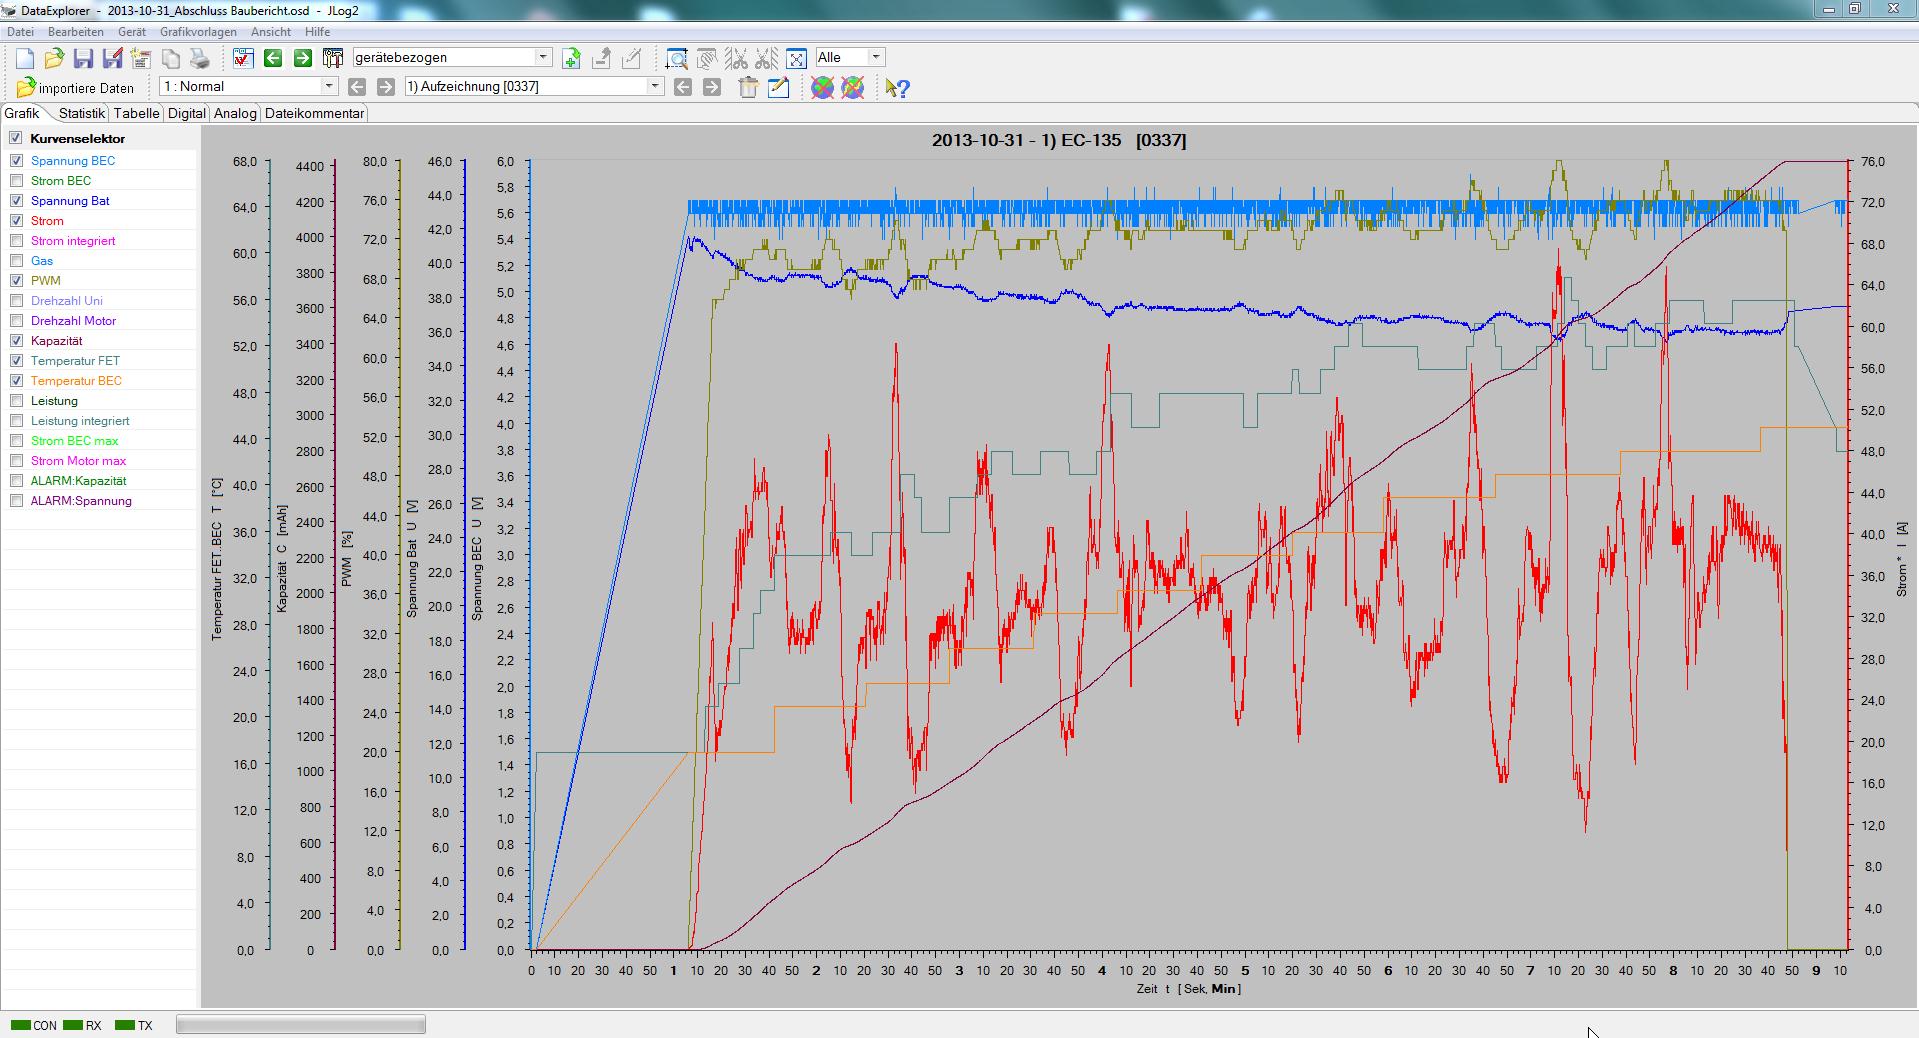Switch to the Tabelle tab
Viewport: 1919px width, 1038px height.
(x=136, y=113)
